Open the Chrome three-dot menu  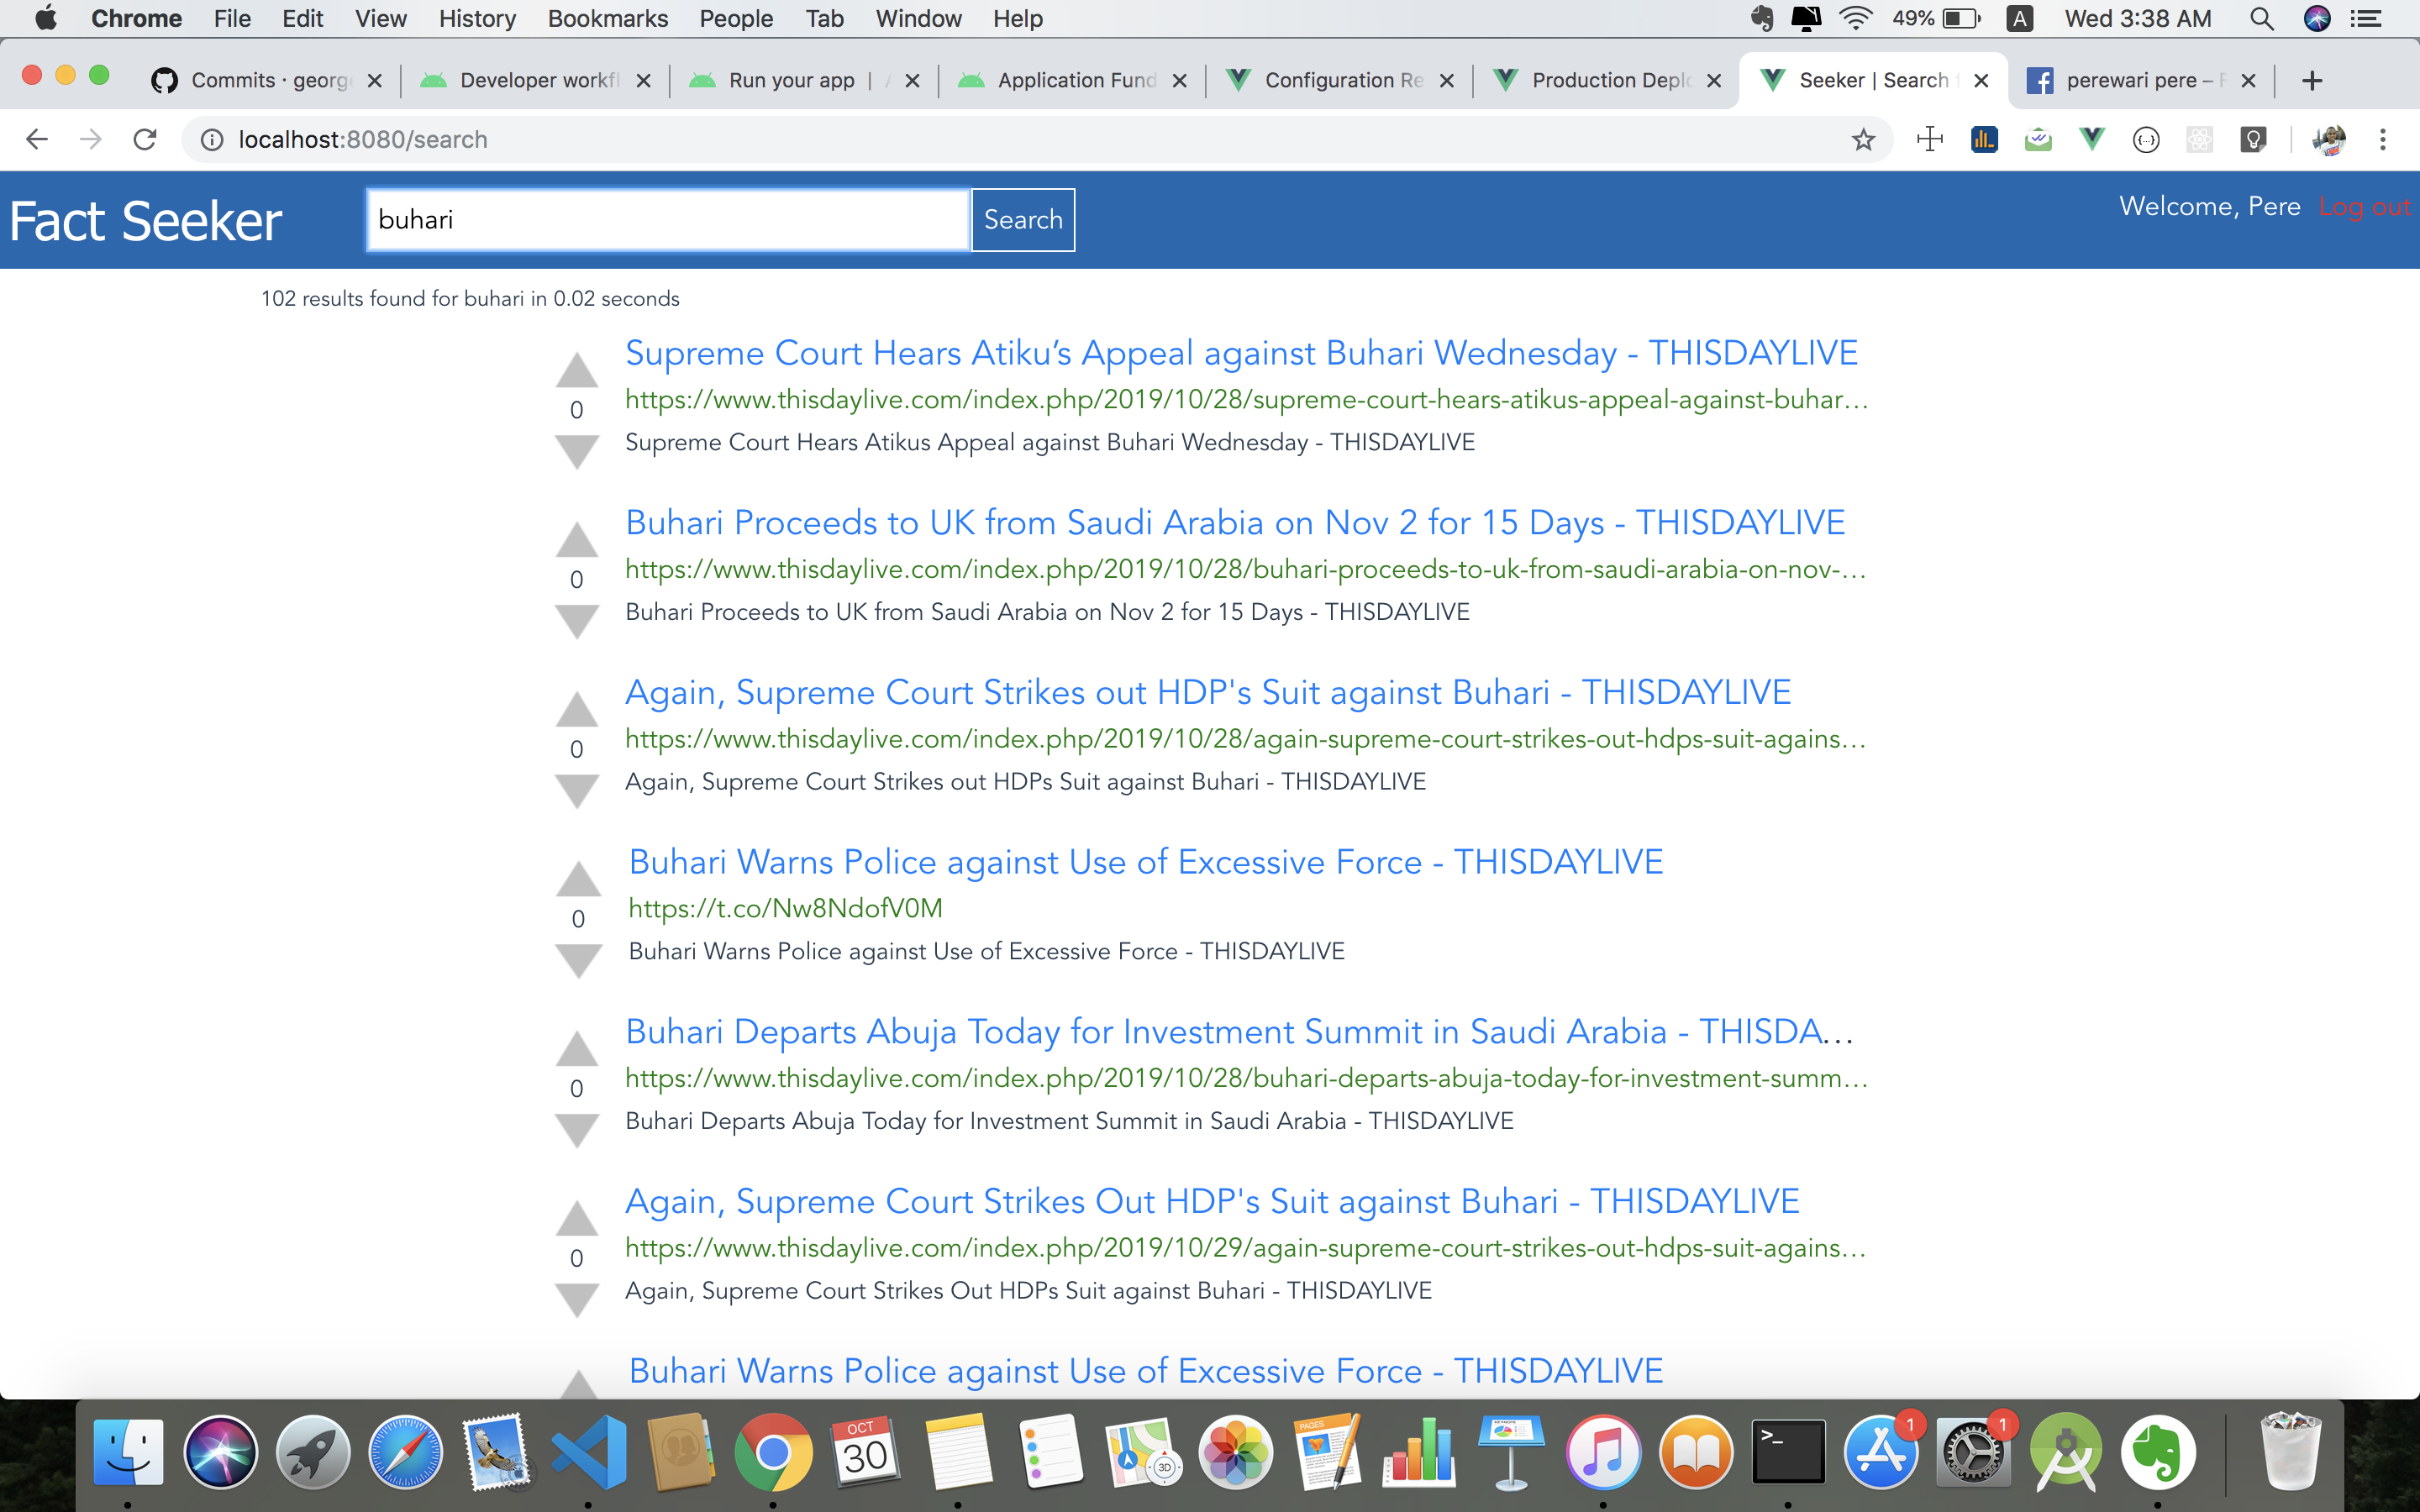[2383, 139]
